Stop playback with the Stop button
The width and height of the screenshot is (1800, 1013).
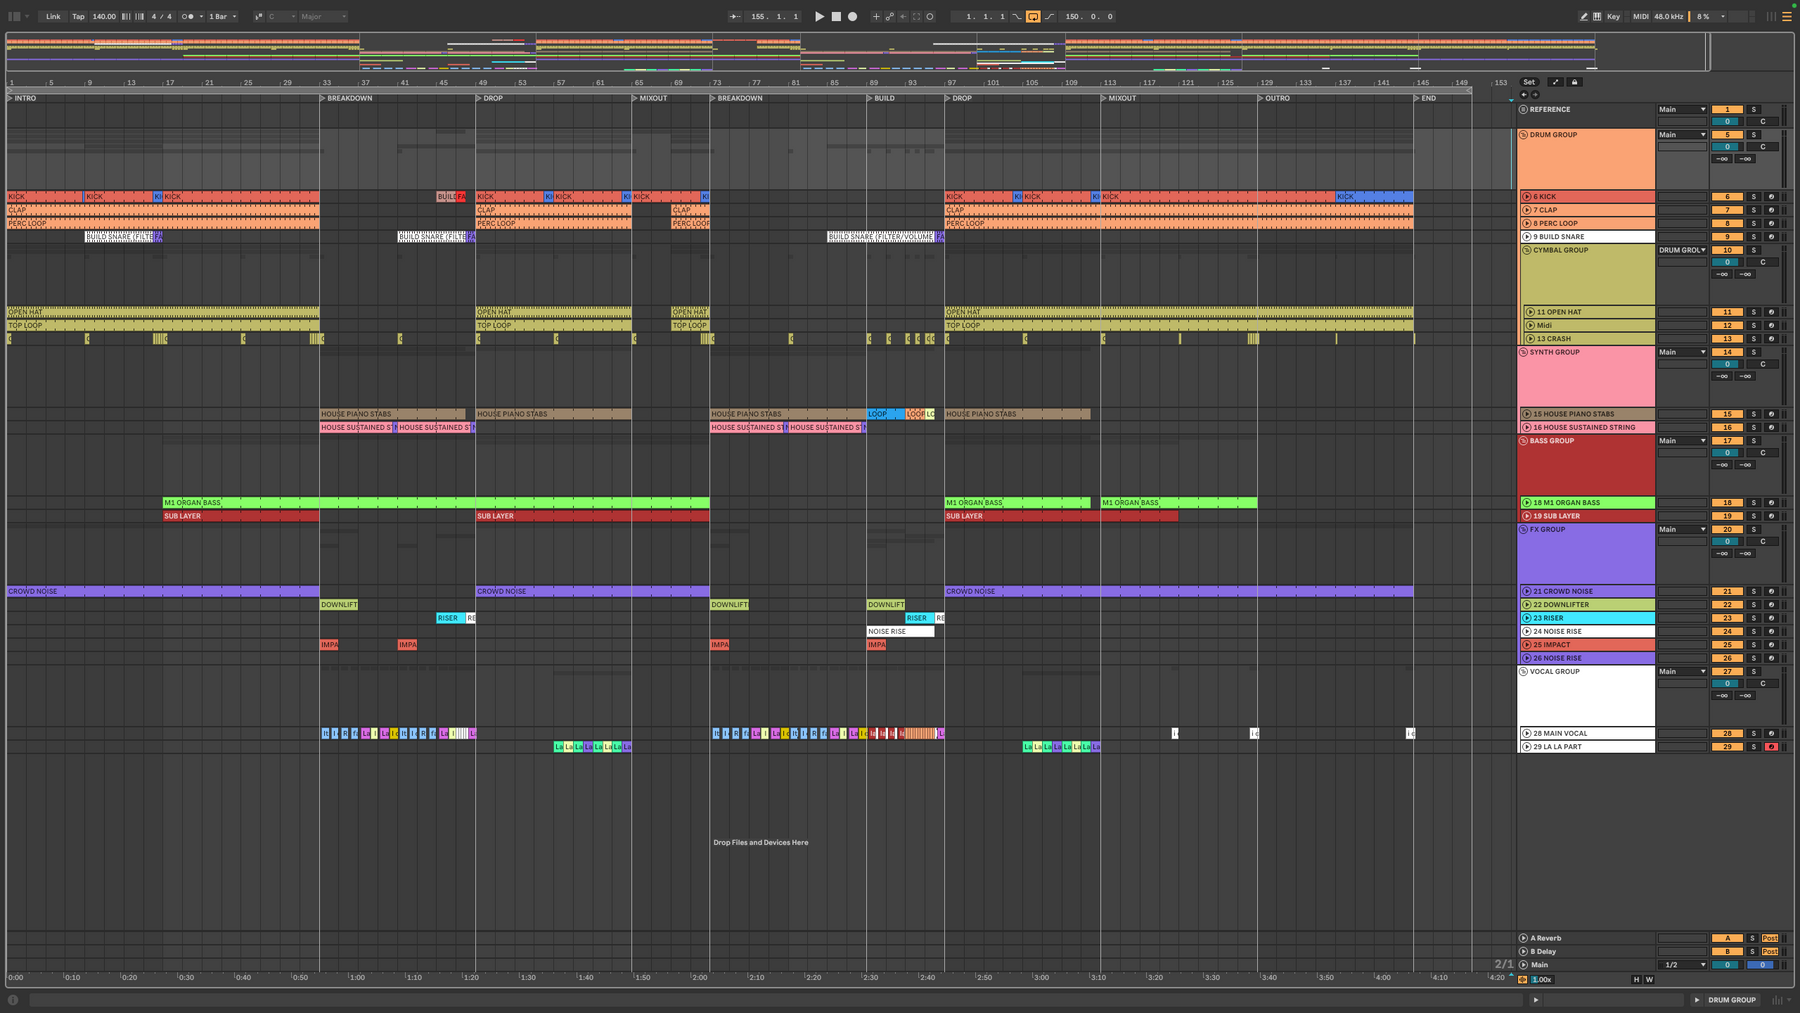(836, 16)
